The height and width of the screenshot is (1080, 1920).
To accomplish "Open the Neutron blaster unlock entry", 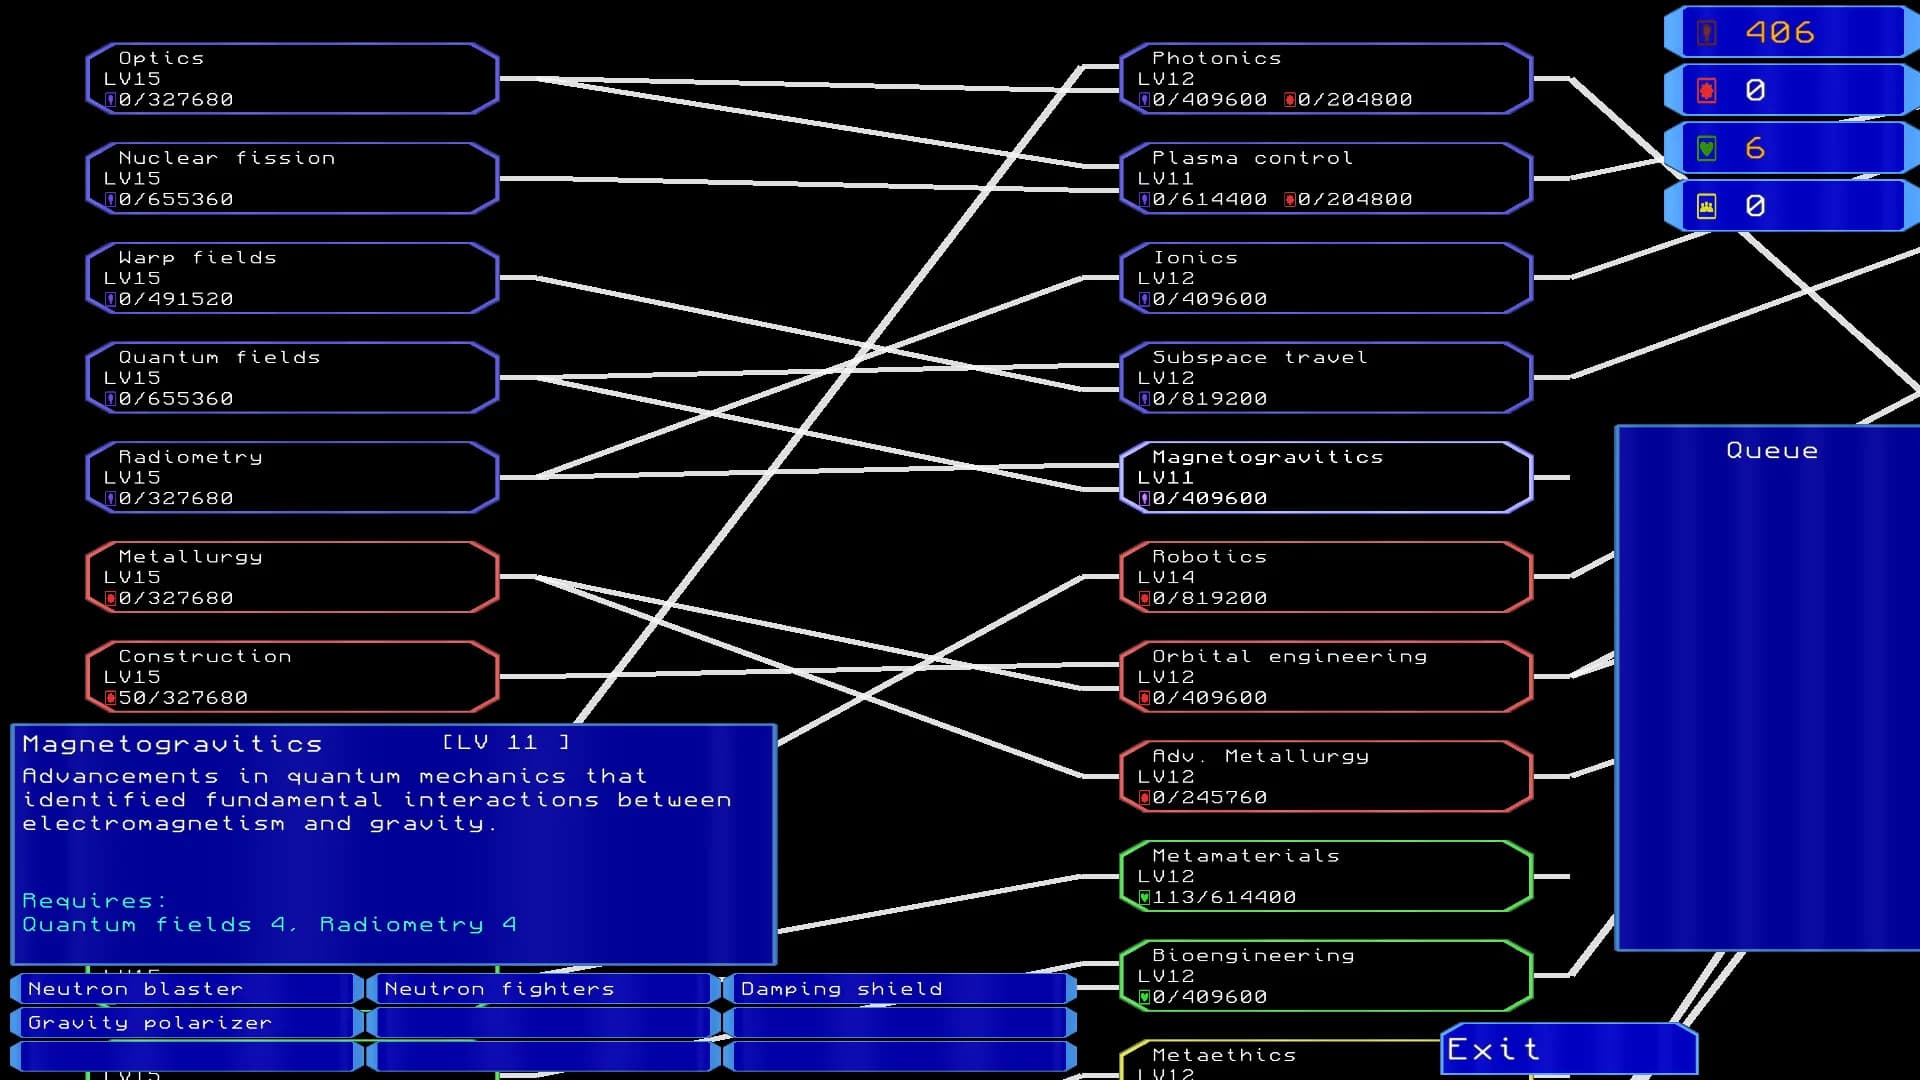I will tap(186, 989).
